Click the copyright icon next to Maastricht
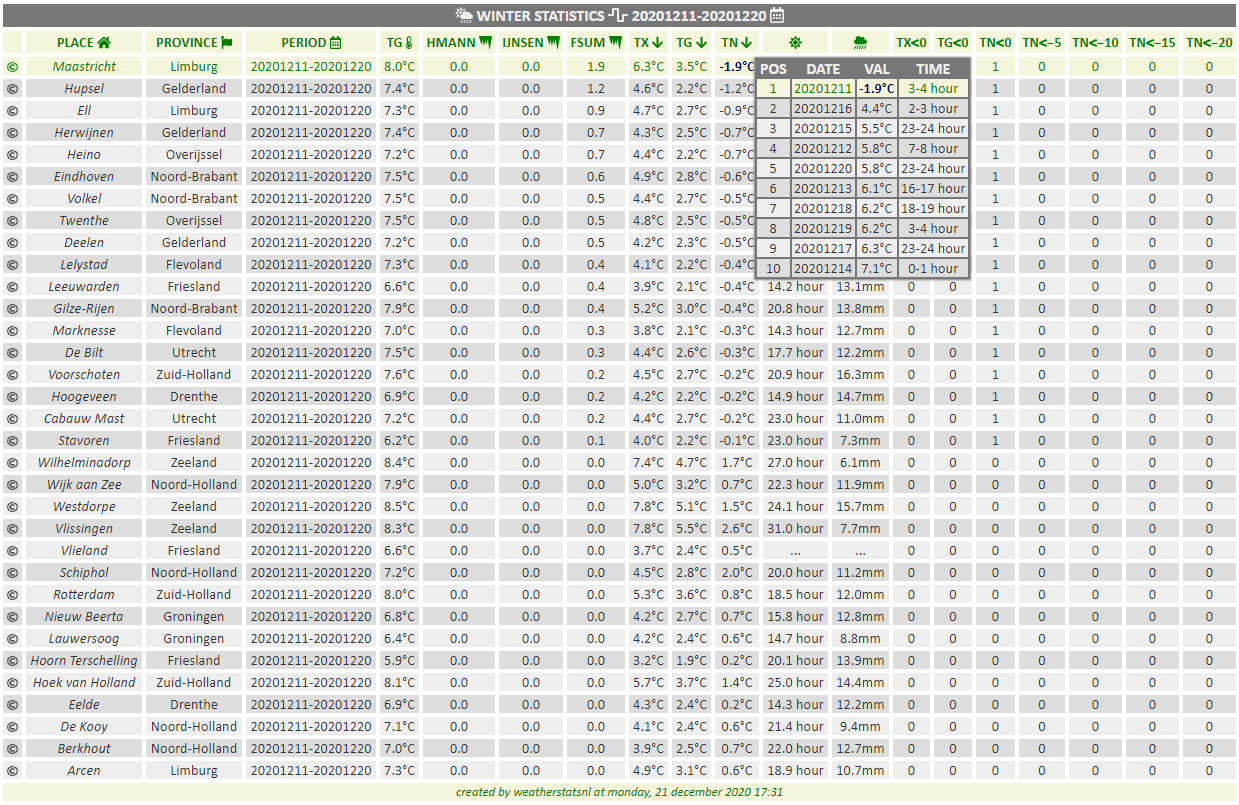Image resolution: width=1239 pixels, height=805 pixels. tap(12, 67)
